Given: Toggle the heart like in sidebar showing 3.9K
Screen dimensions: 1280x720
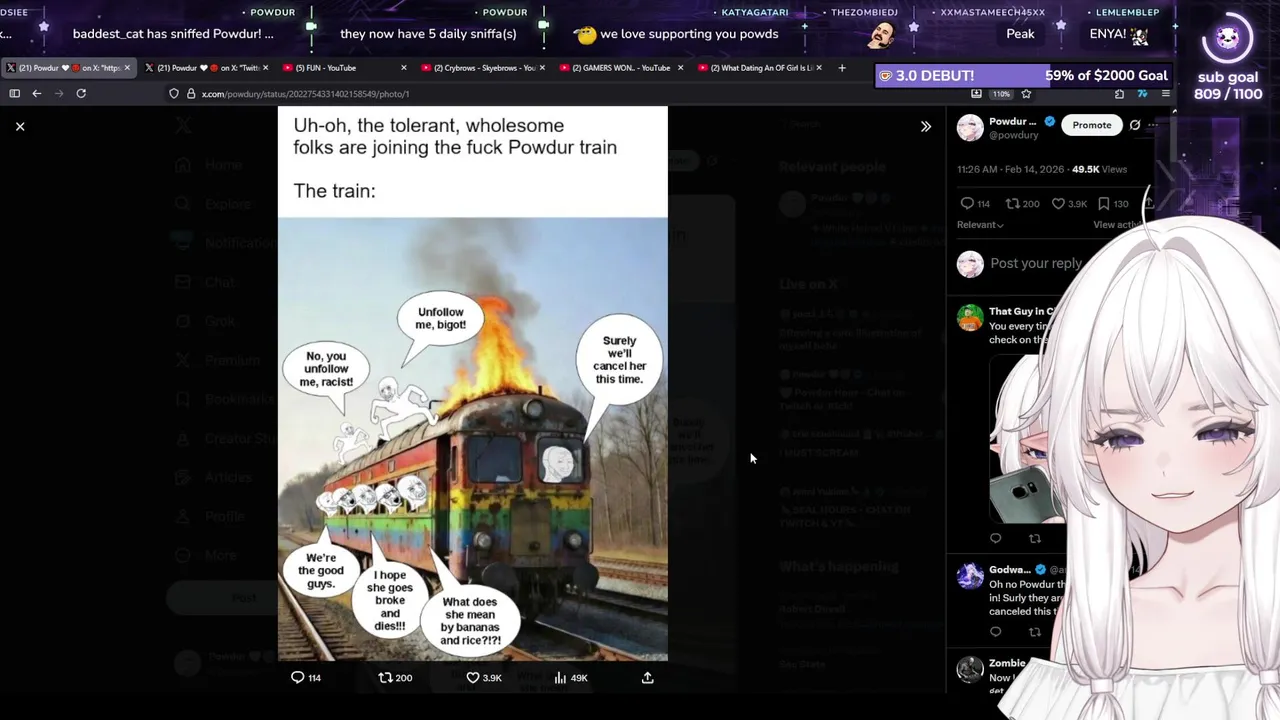Looking at the screenshot, I should pyautogui.click(x=1057, y=203).
